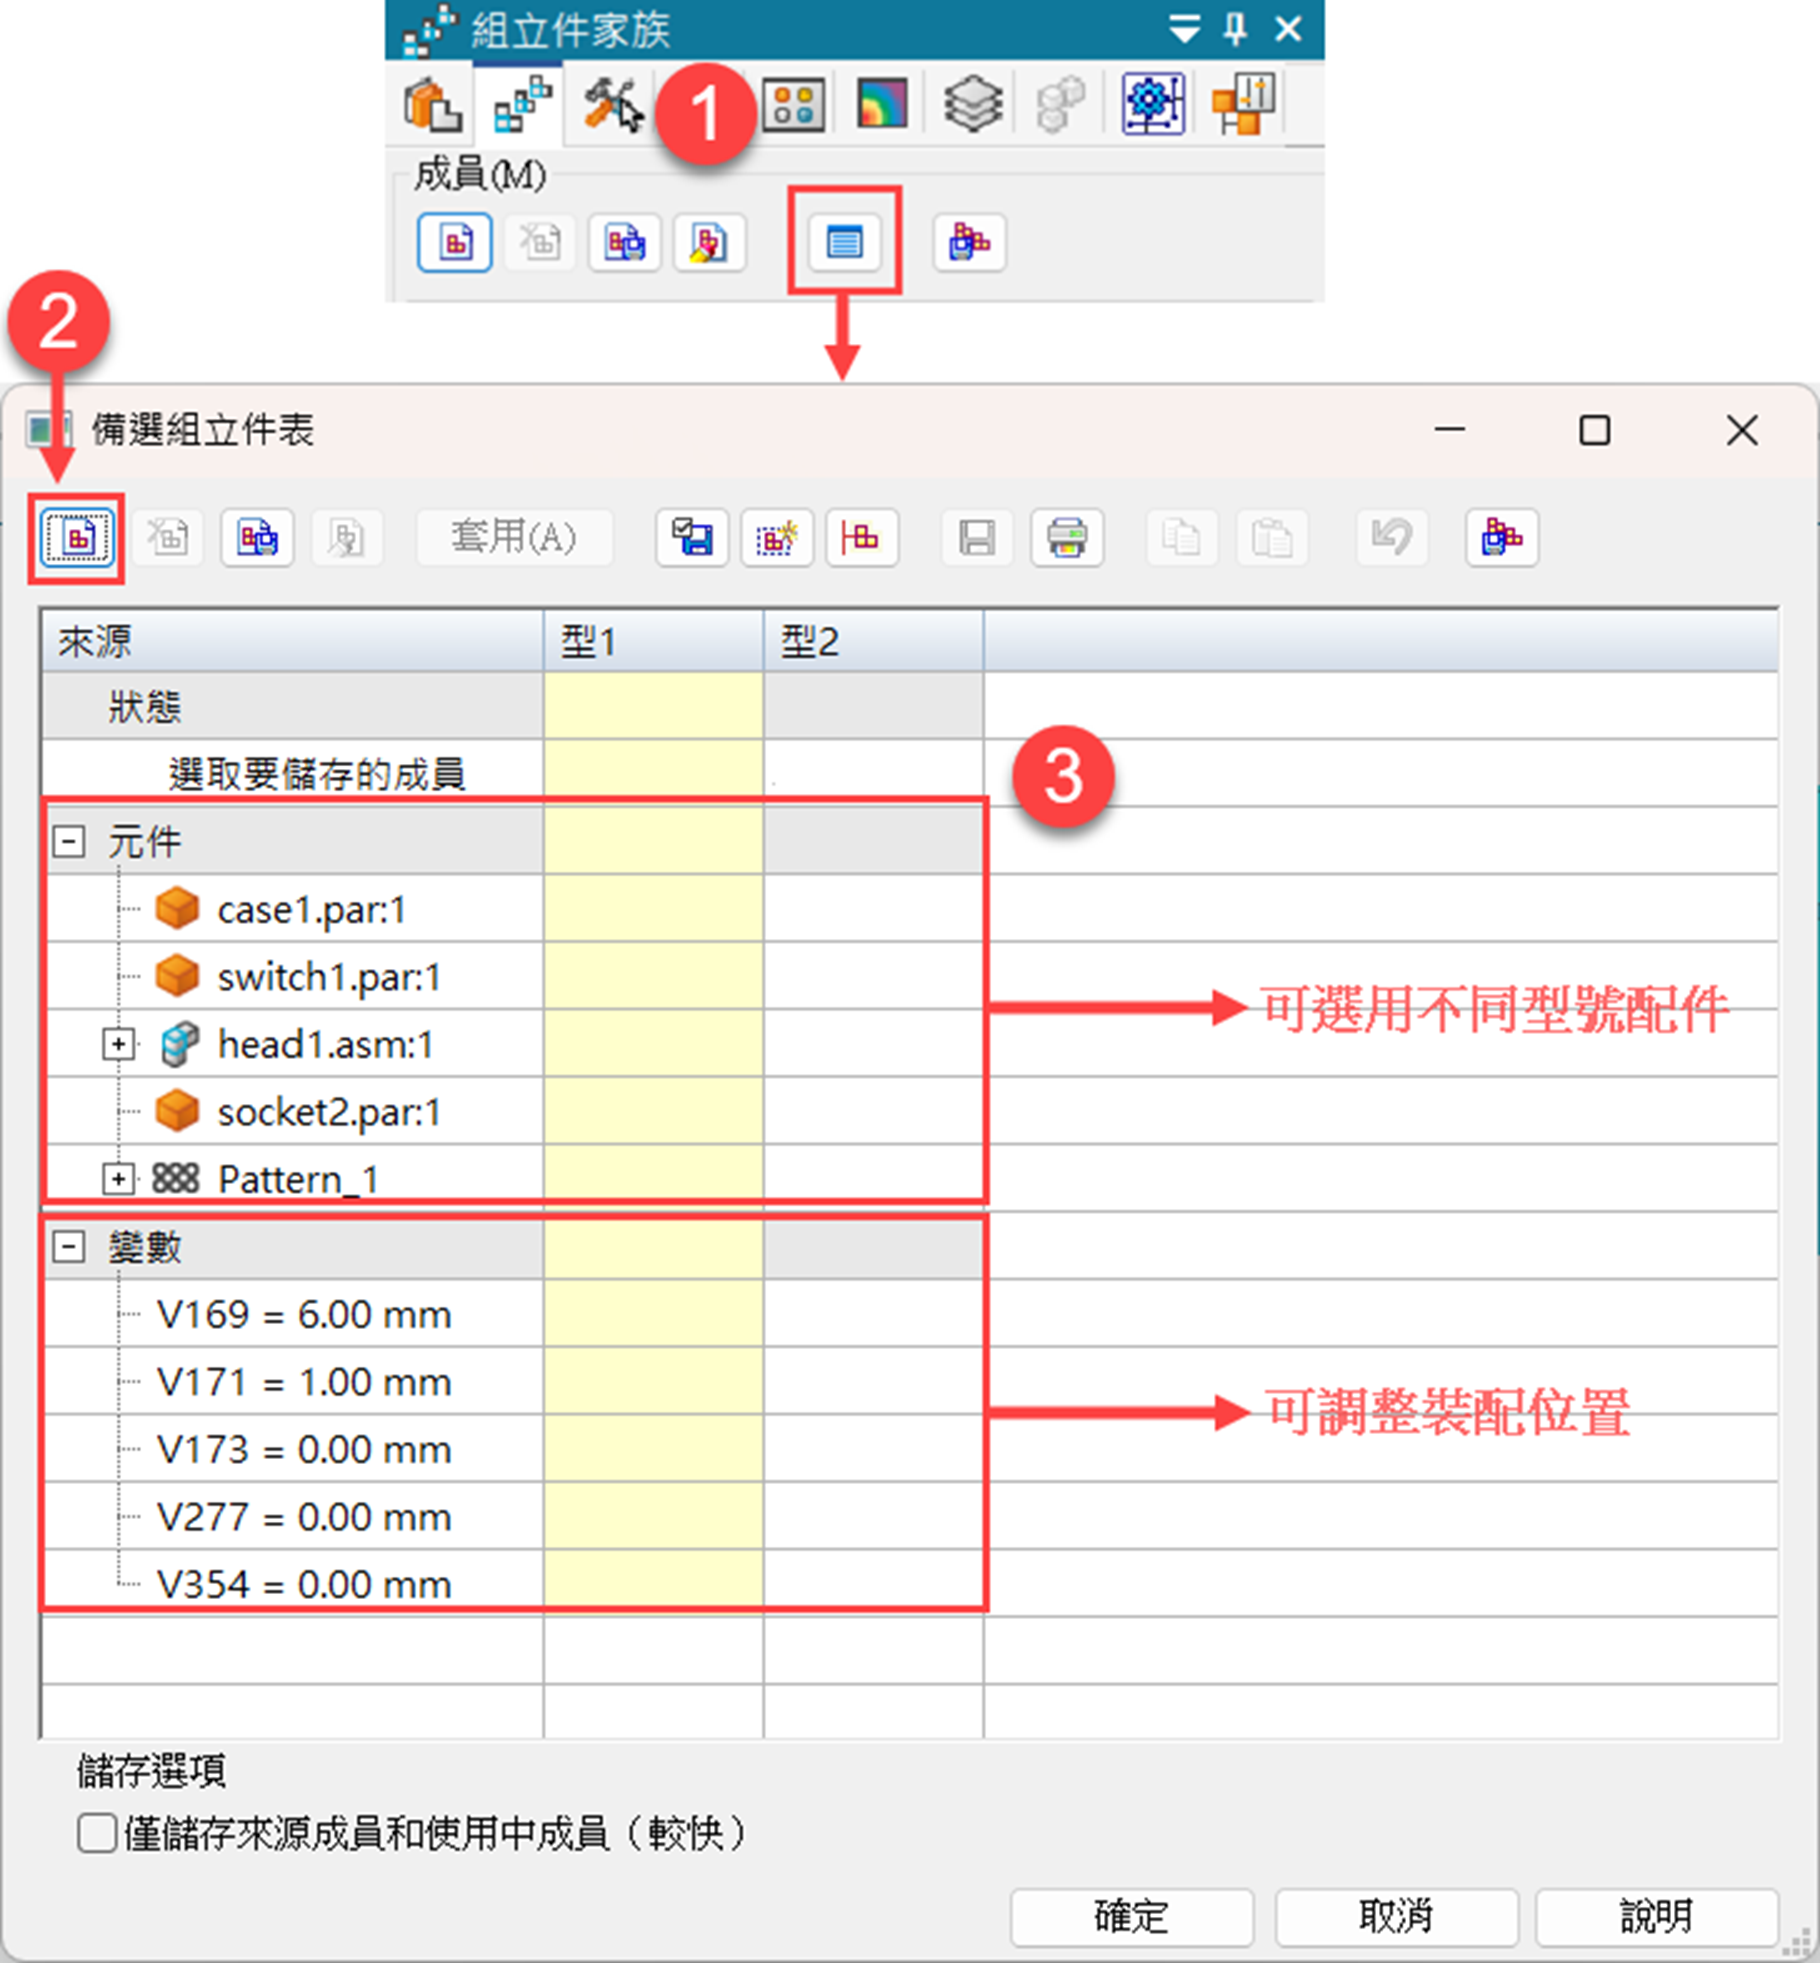Viewport: 1820px width, 1963px height.
Task: Click the greyed paste clipboard icon
Action: click(x=1271, y=538)
